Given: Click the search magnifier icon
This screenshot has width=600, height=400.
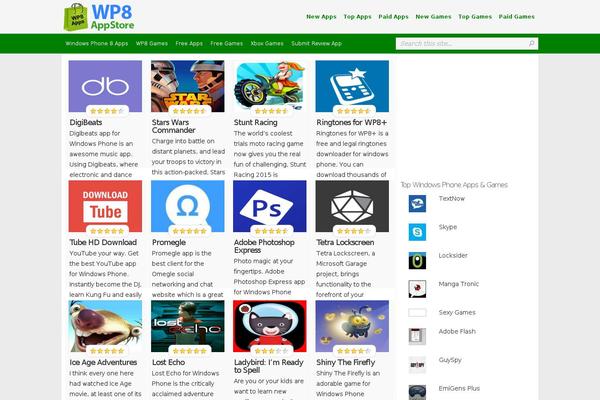Looking at the screenshot, I should click(532, 44).
